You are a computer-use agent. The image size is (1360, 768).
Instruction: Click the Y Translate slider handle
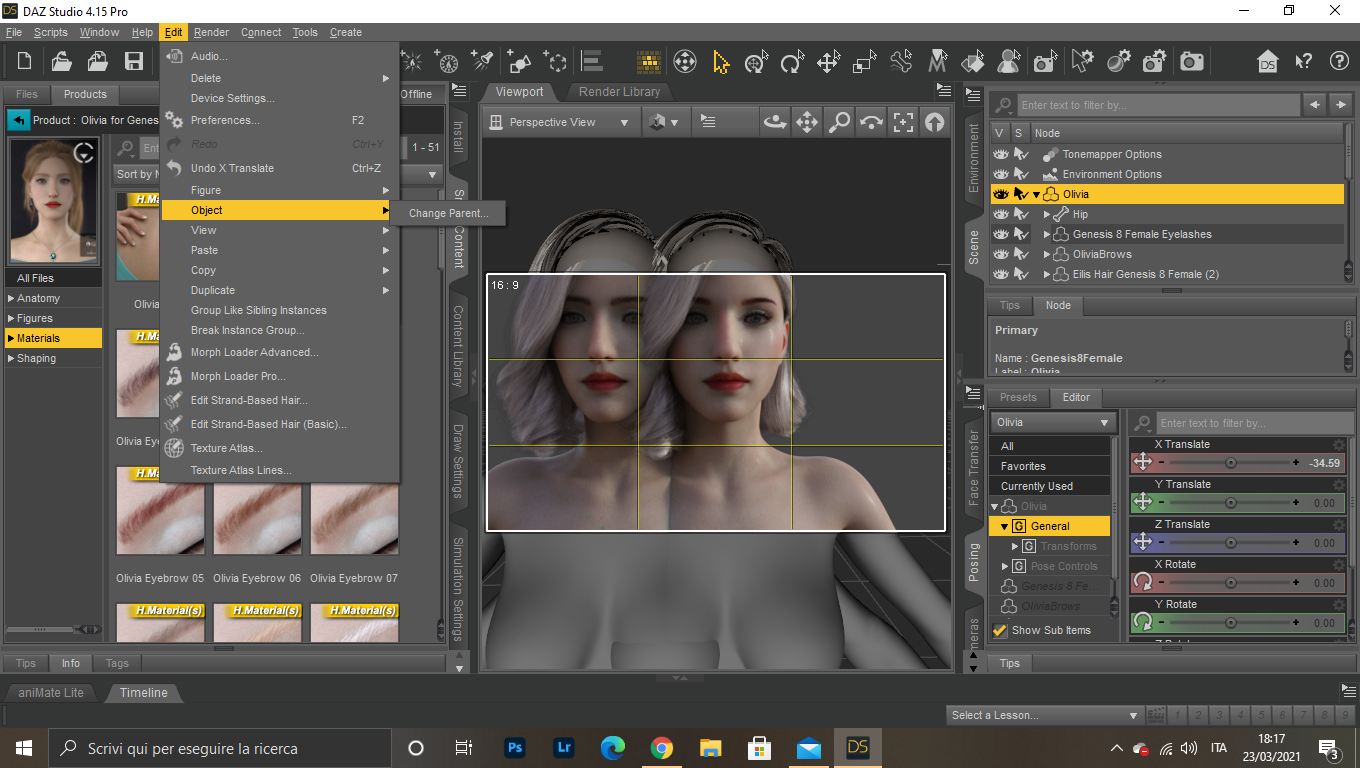(x=1231, y=503)
